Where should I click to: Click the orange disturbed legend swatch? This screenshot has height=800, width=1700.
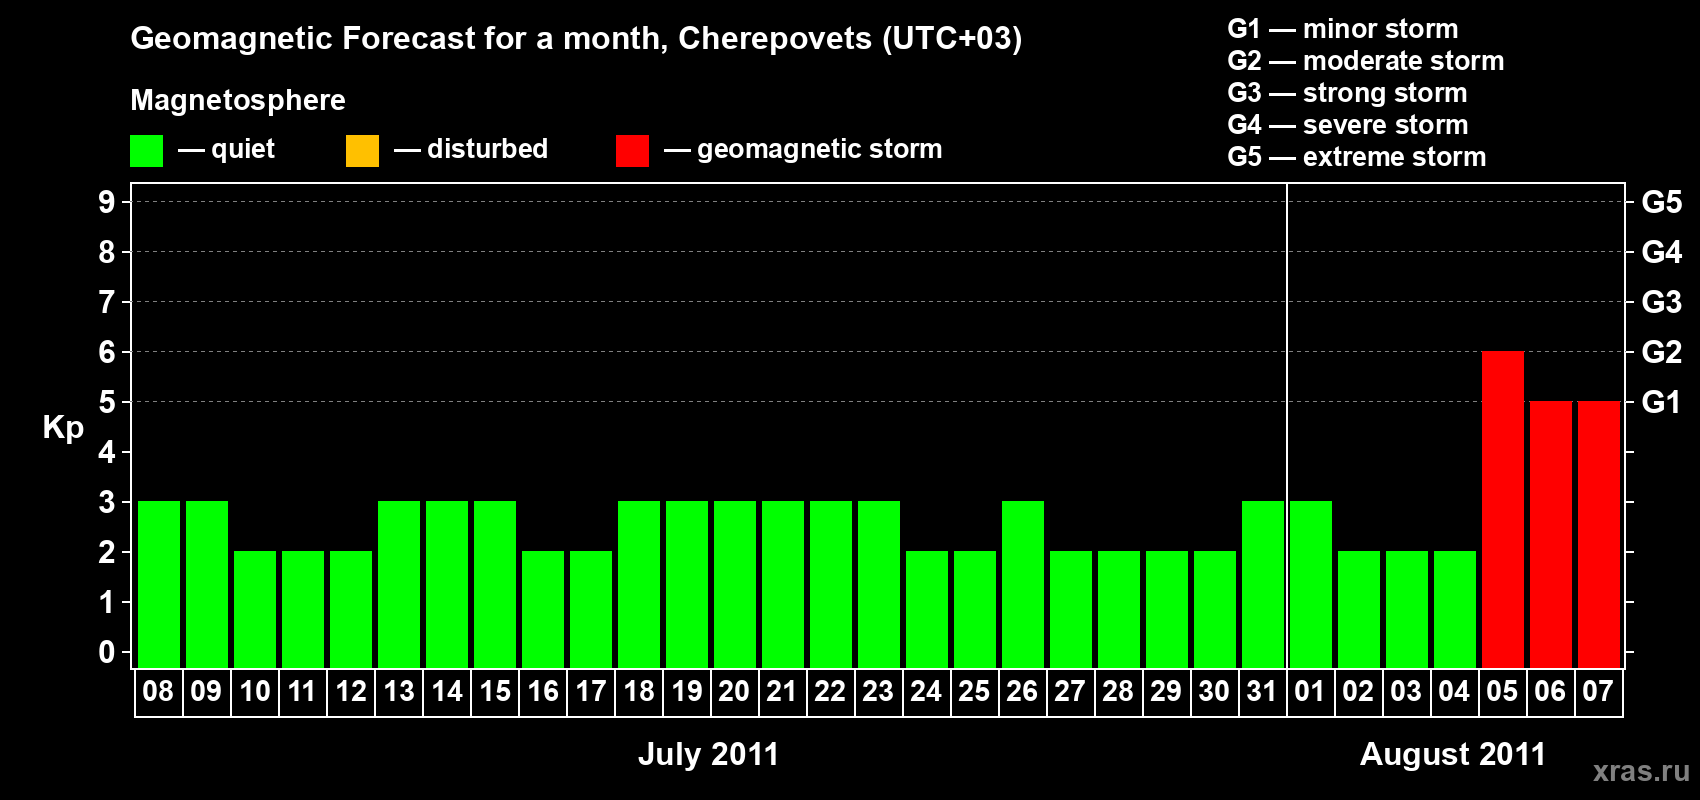tap(362, 151)
